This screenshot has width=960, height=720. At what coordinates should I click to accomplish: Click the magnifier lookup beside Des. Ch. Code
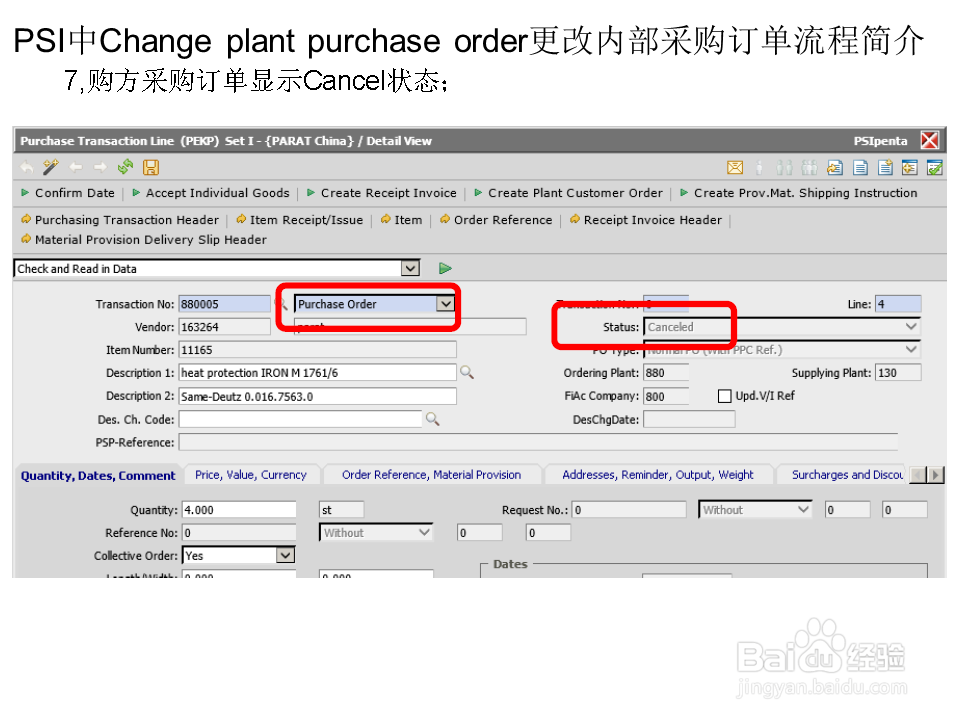click(x=432, y=419)
